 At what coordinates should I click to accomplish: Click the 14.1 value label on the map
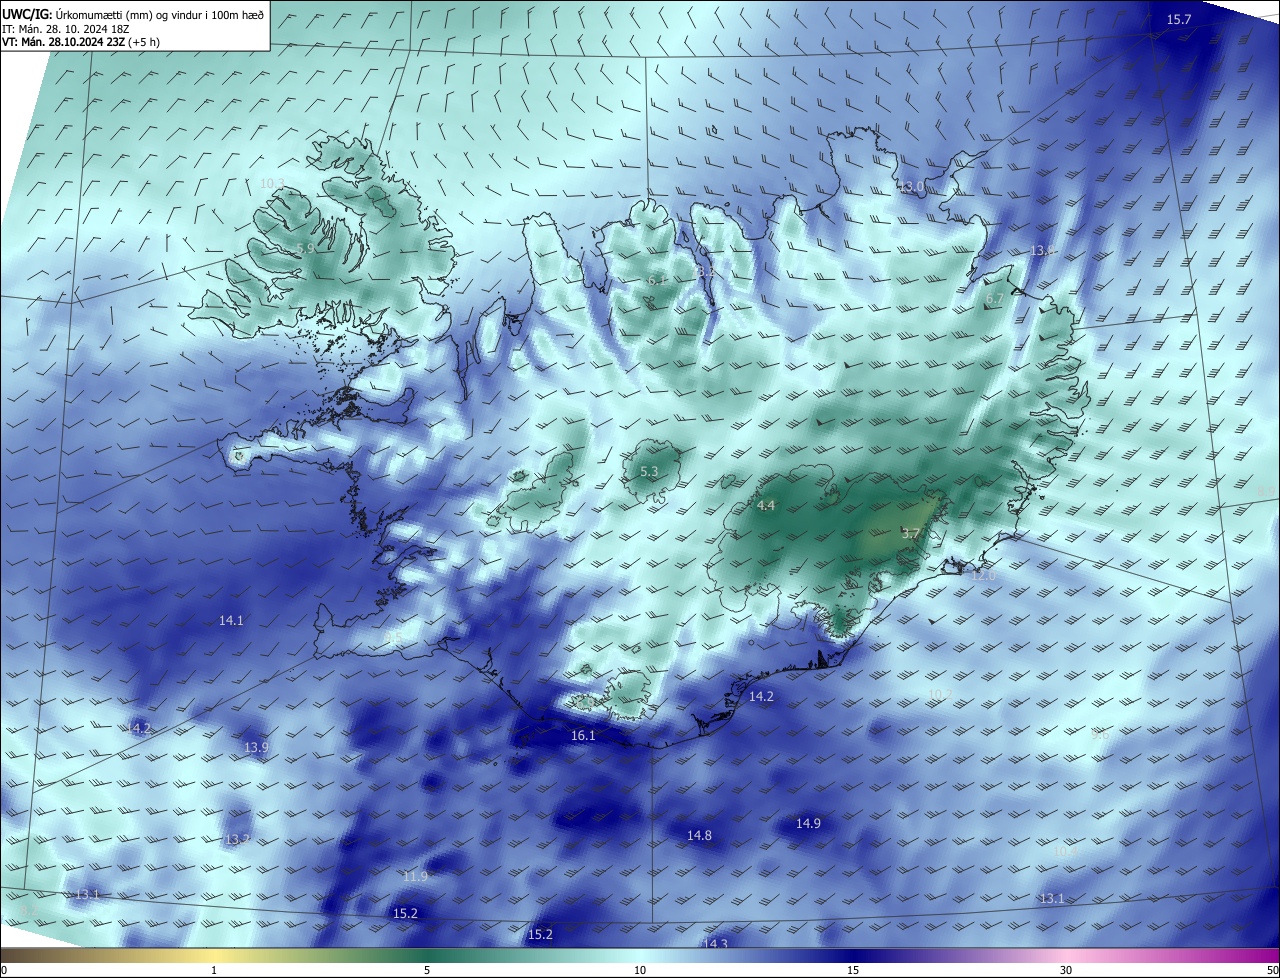click(231, 621)
